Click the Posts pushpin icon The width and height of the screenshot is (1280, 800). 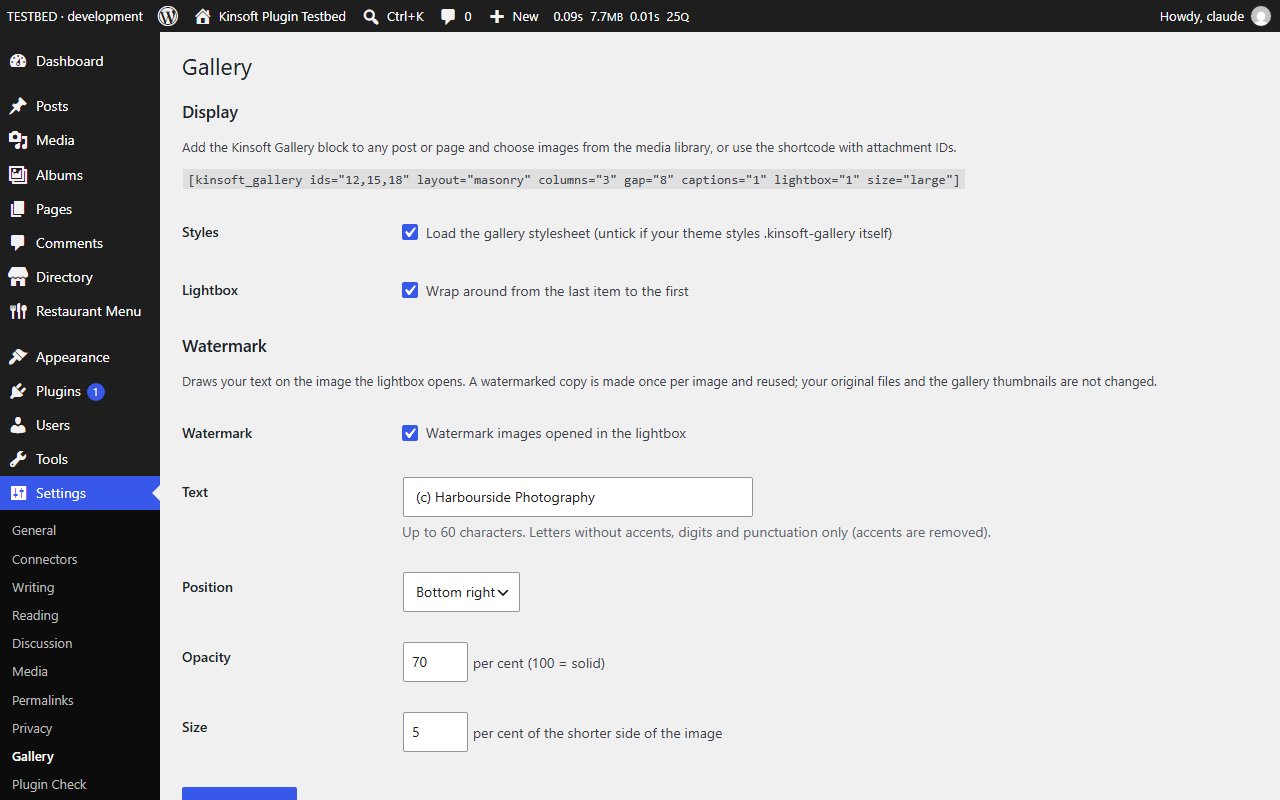coord(18,106)
